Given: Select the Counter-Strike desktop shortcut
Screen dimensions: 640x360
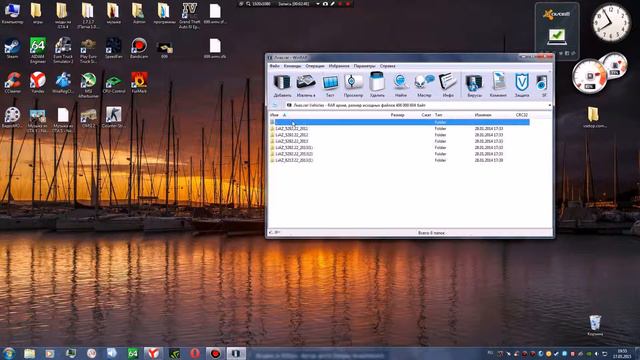Looking at the screenshot, I should [113, 118].
